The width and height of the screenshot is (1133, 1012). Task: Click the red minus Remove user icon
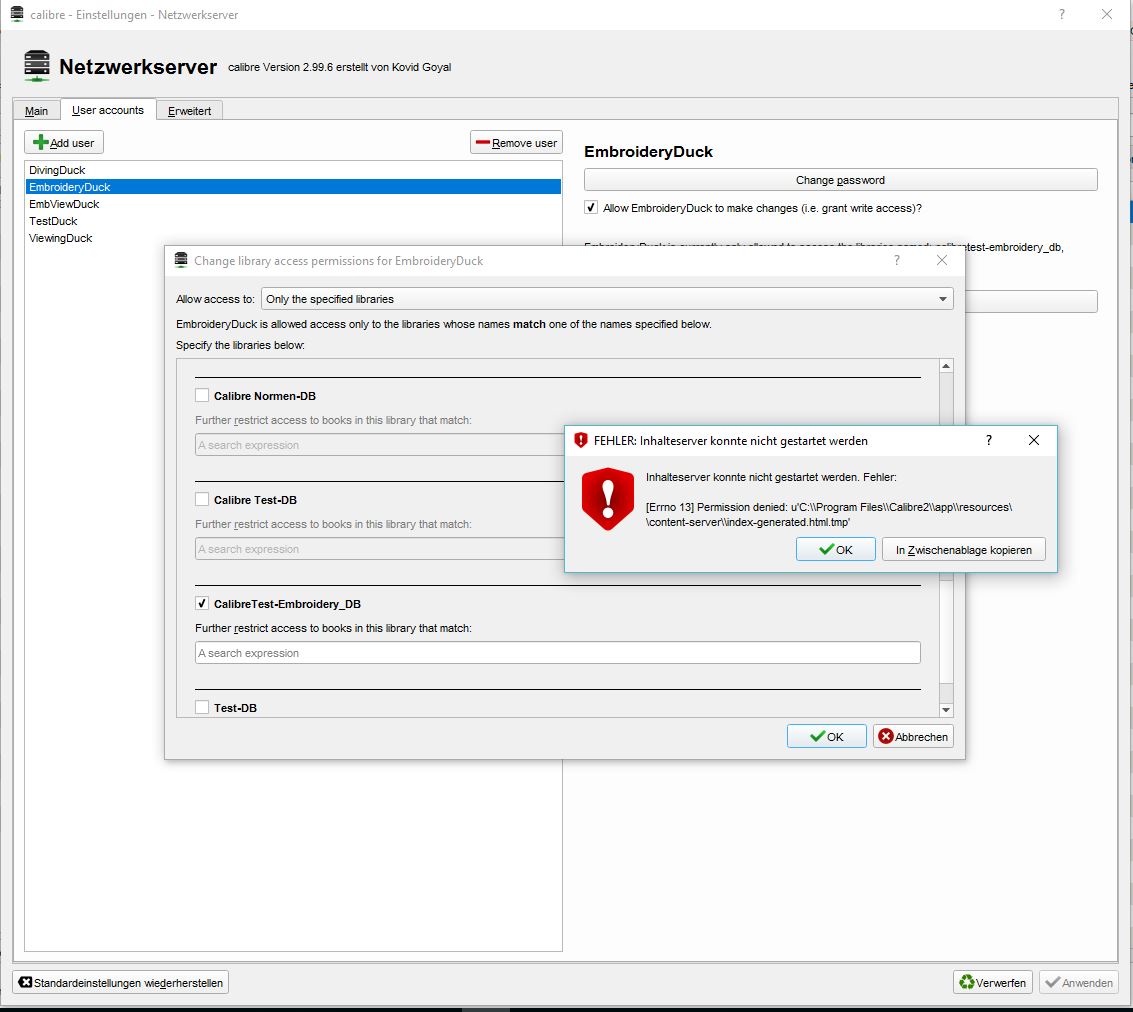click(x=483, y=143)
